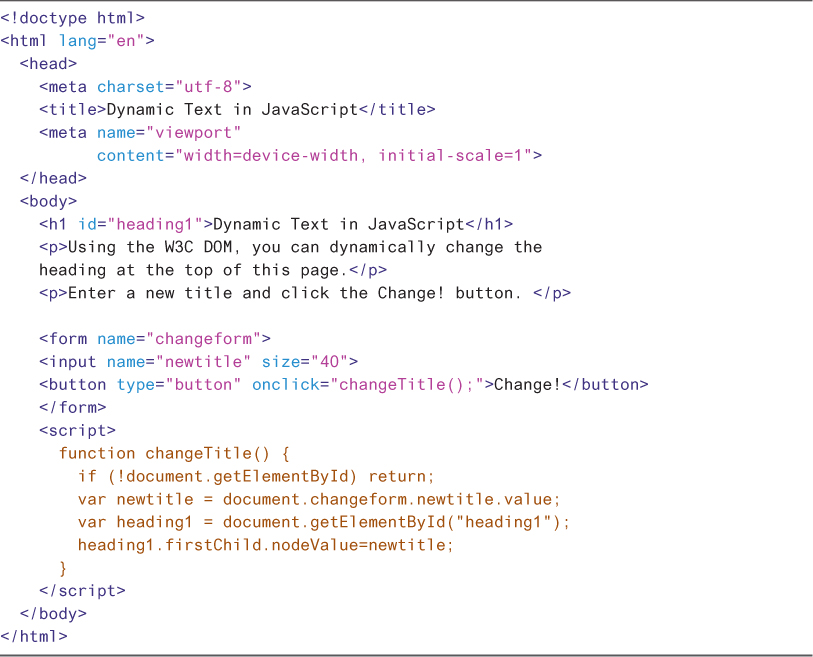Click the 'heading at the top of this page' line
Viewport: 813px width, 657px height.
click(x=213, y=270)
